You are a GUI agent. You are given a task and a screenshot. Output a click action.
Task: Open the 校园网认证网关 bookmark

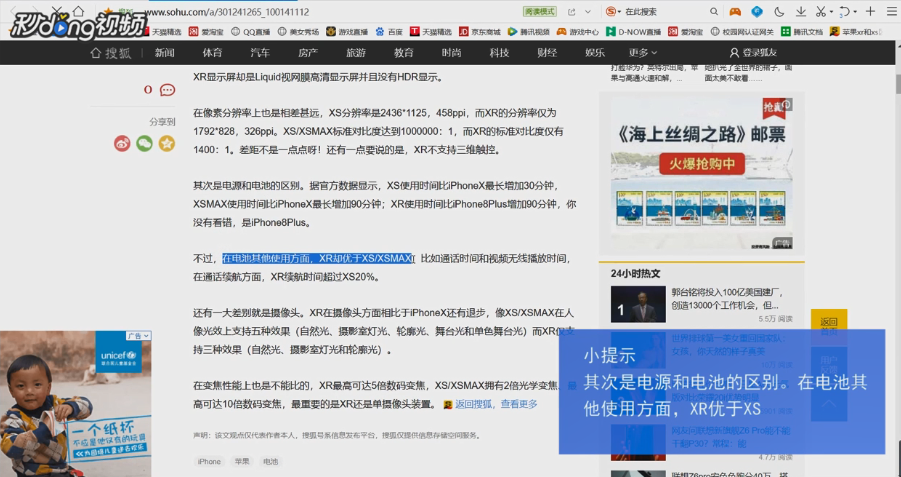tap(742, 32)
